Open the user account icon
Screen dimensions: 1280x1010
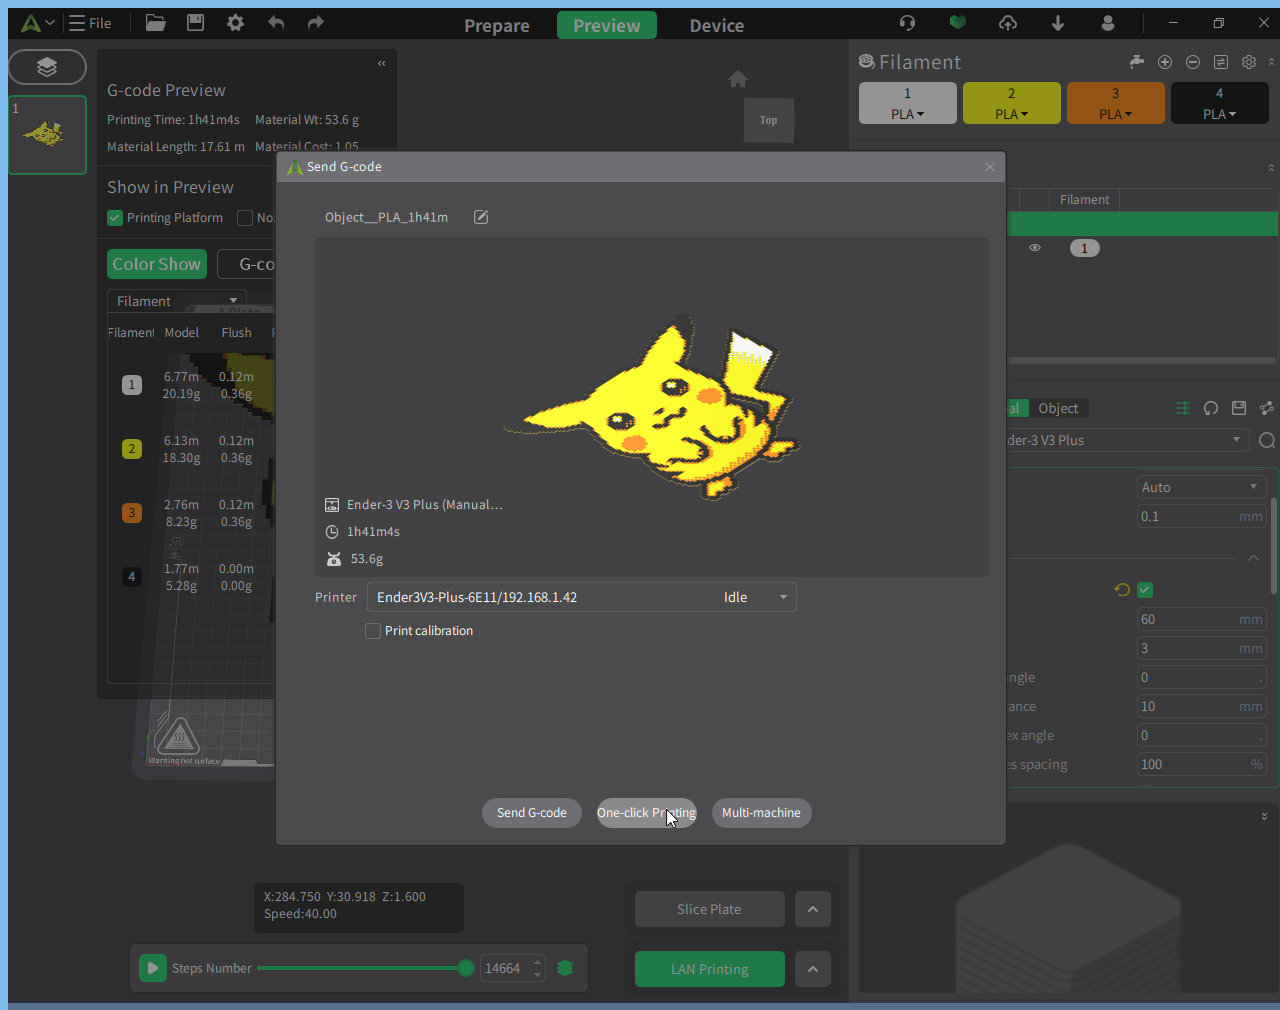pos(1107,22)
